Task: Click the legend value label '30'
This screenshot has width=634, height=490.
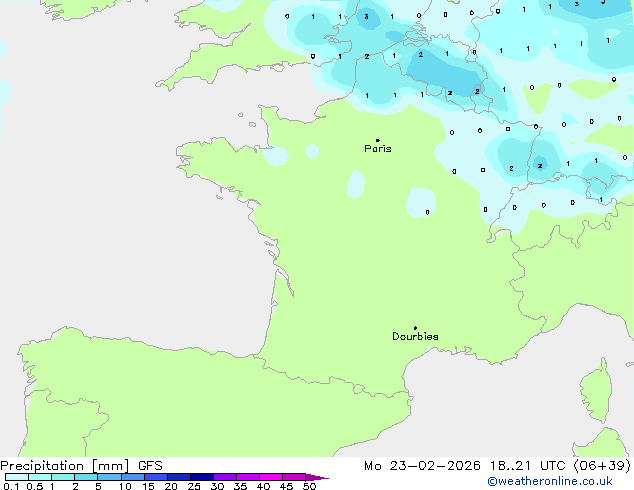Action: tap(217, 486)
